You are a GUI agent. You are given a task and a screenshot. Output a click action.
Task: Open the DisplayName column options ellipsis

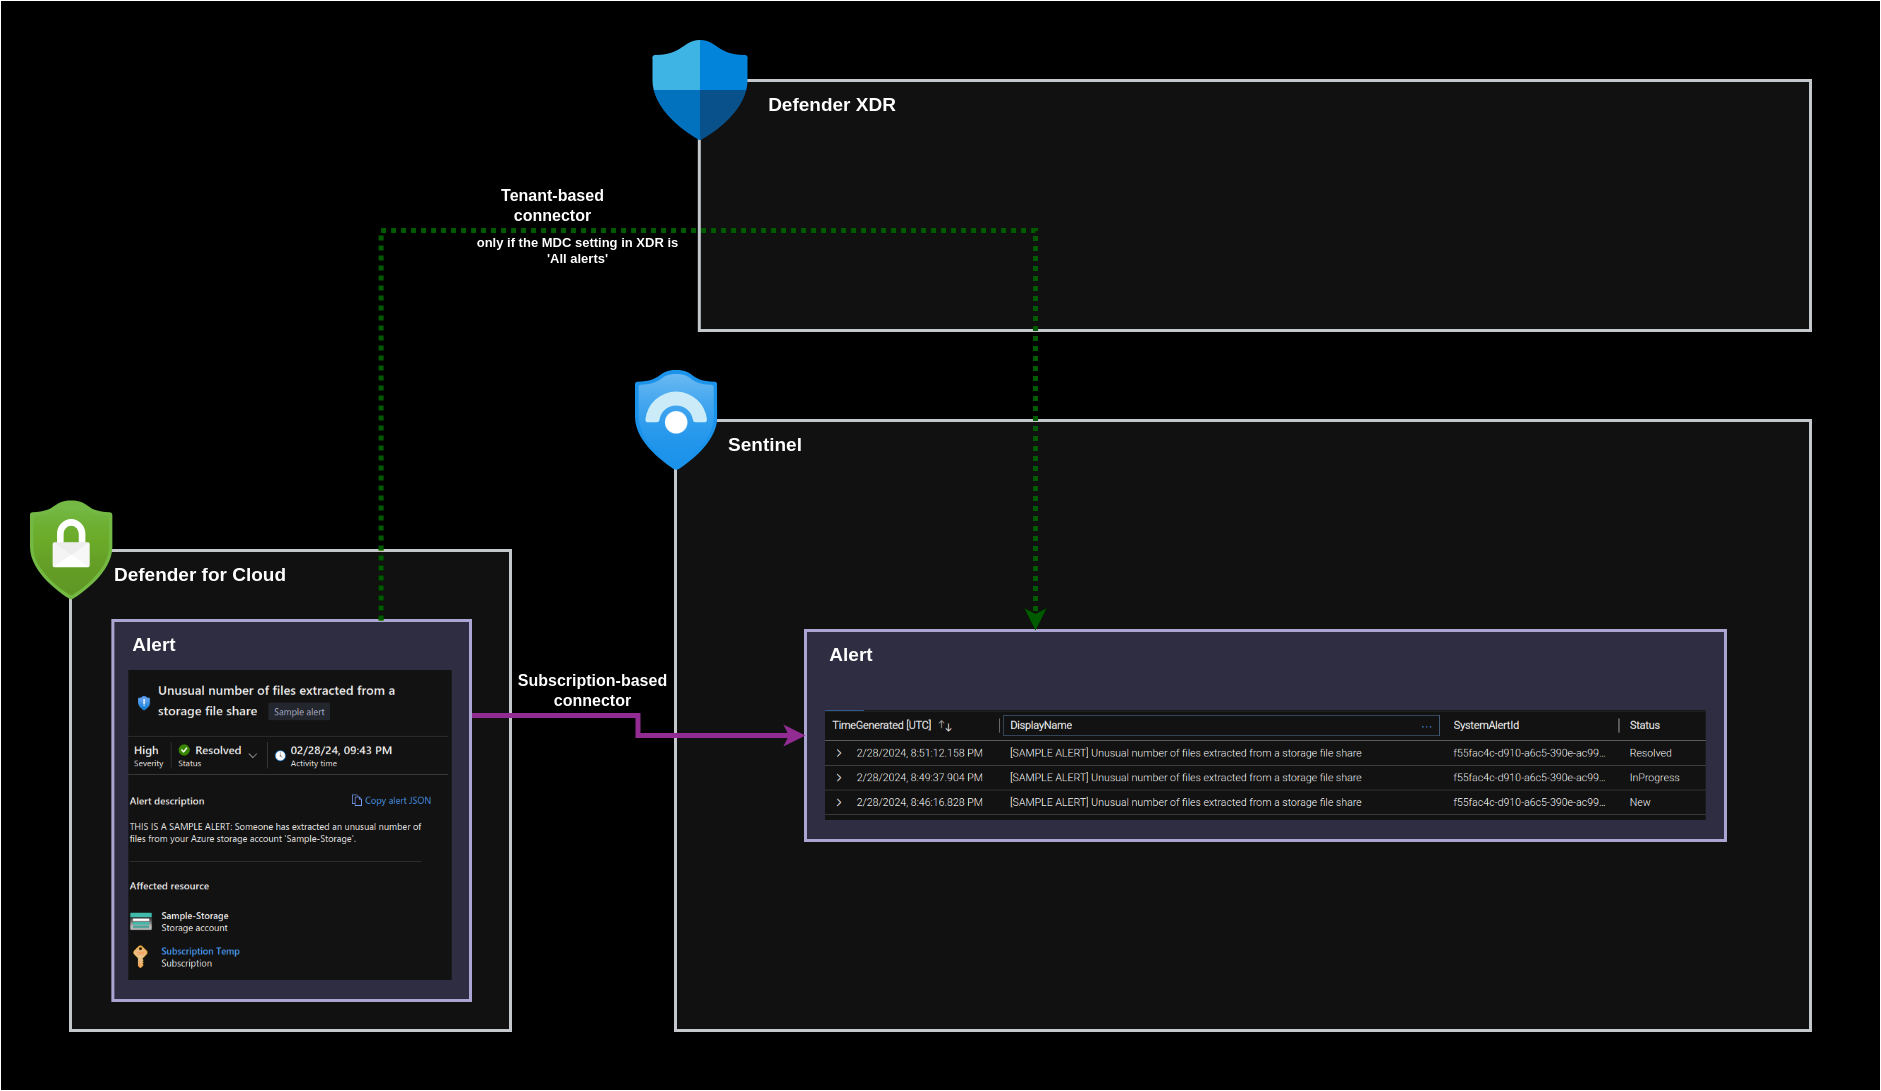click(x=1426, y=726)
